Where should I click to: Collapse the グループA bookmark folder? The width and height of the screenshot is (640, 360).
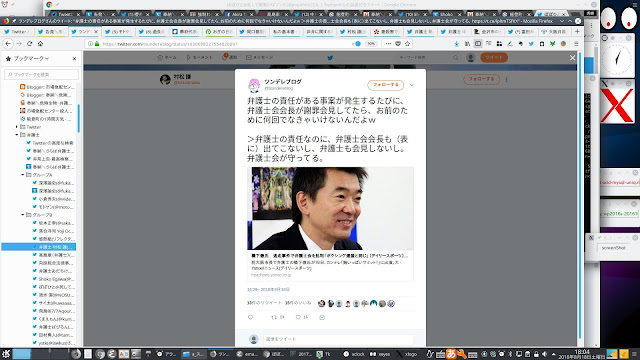tap(23, 175)
